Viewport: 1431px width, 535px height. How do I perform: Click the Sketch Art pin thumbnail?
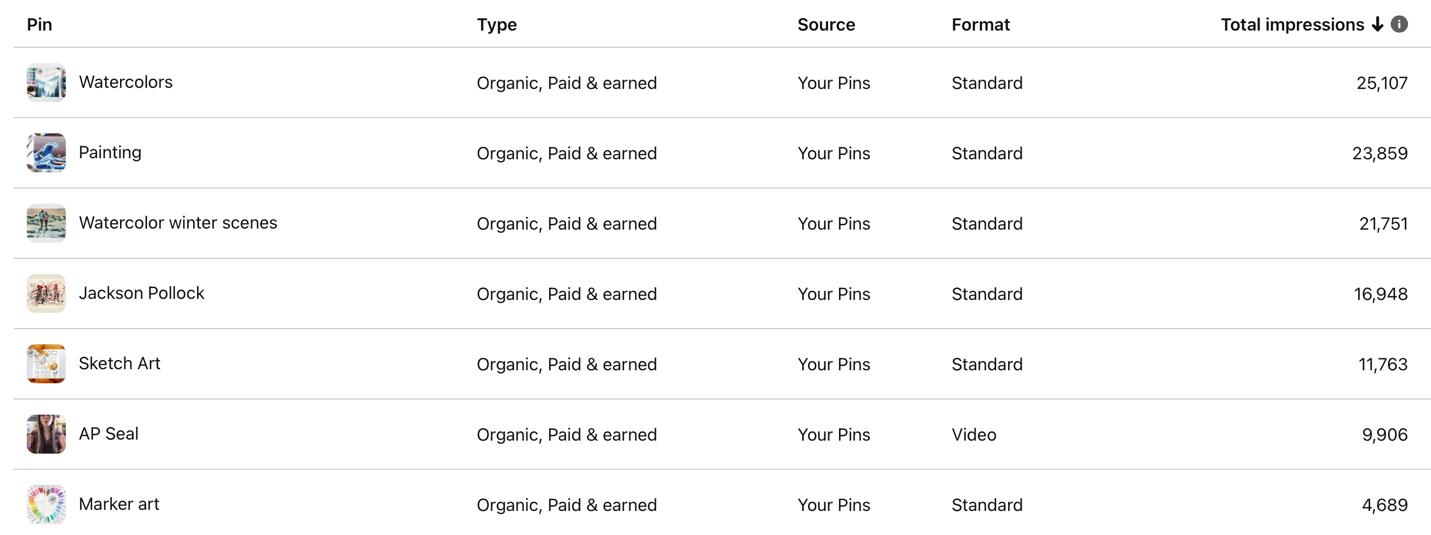coord(46,364)
